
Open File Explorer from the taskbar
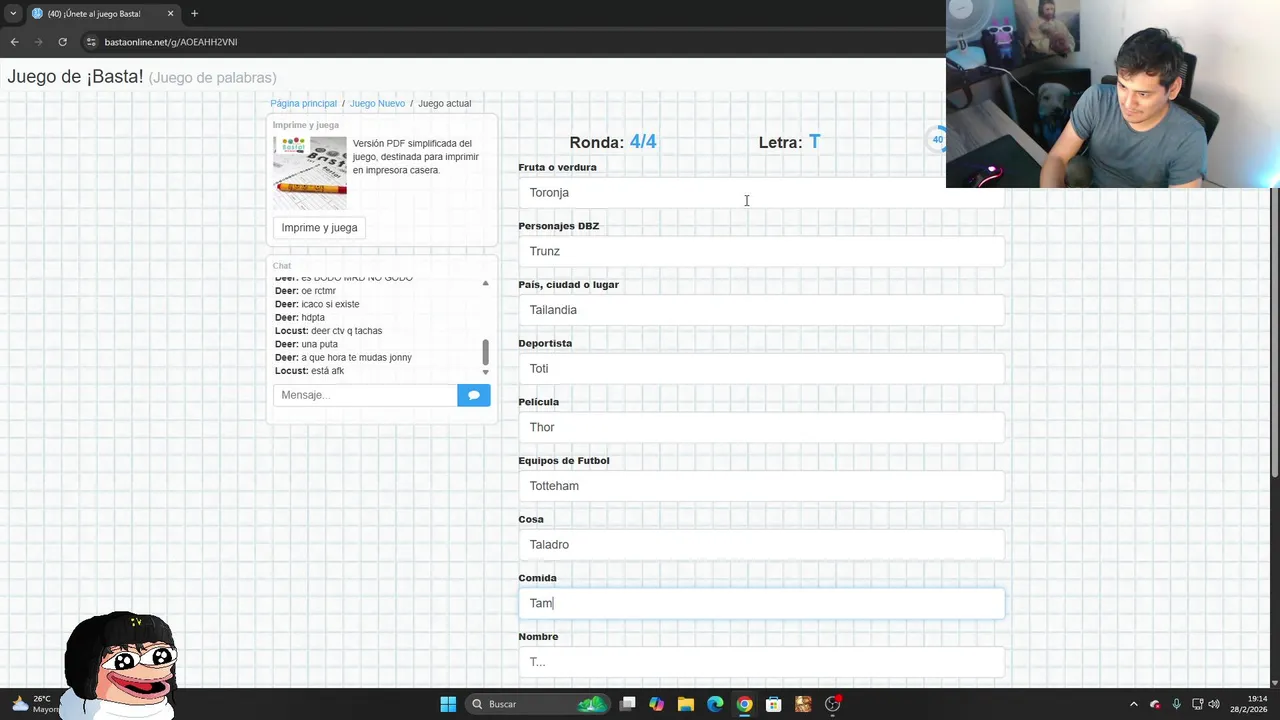[685, 704]
